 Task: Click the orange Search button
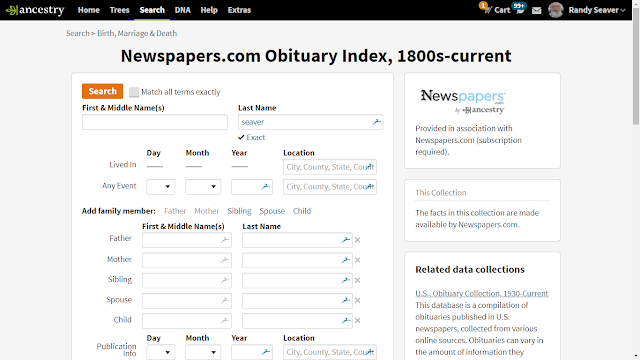(102, 91)
